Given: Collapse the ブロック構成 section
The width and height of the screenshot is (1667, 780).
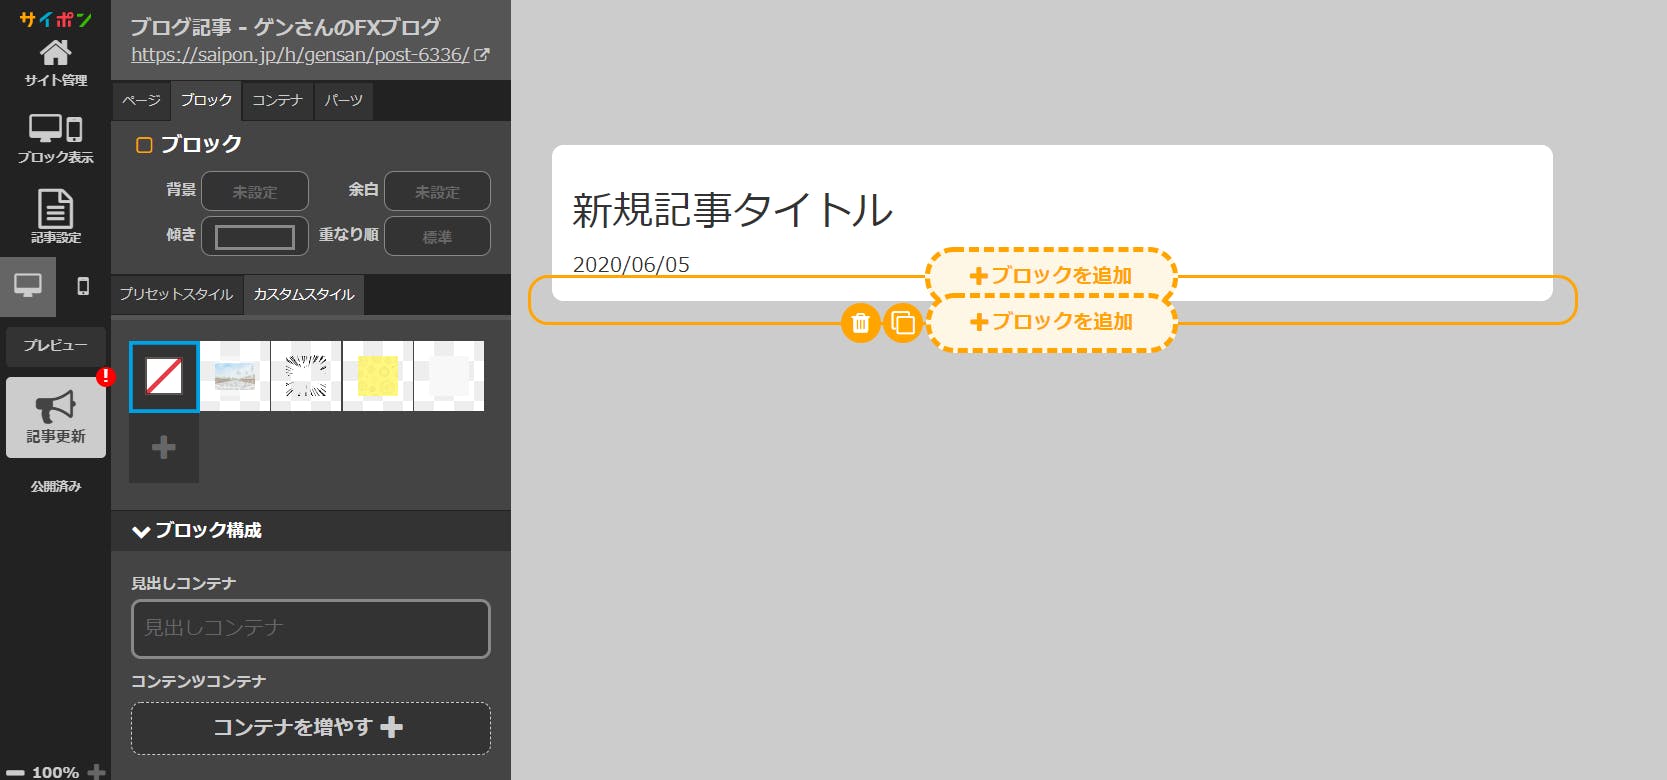Looking at the screenshot, I should click(x=141, y=531).
